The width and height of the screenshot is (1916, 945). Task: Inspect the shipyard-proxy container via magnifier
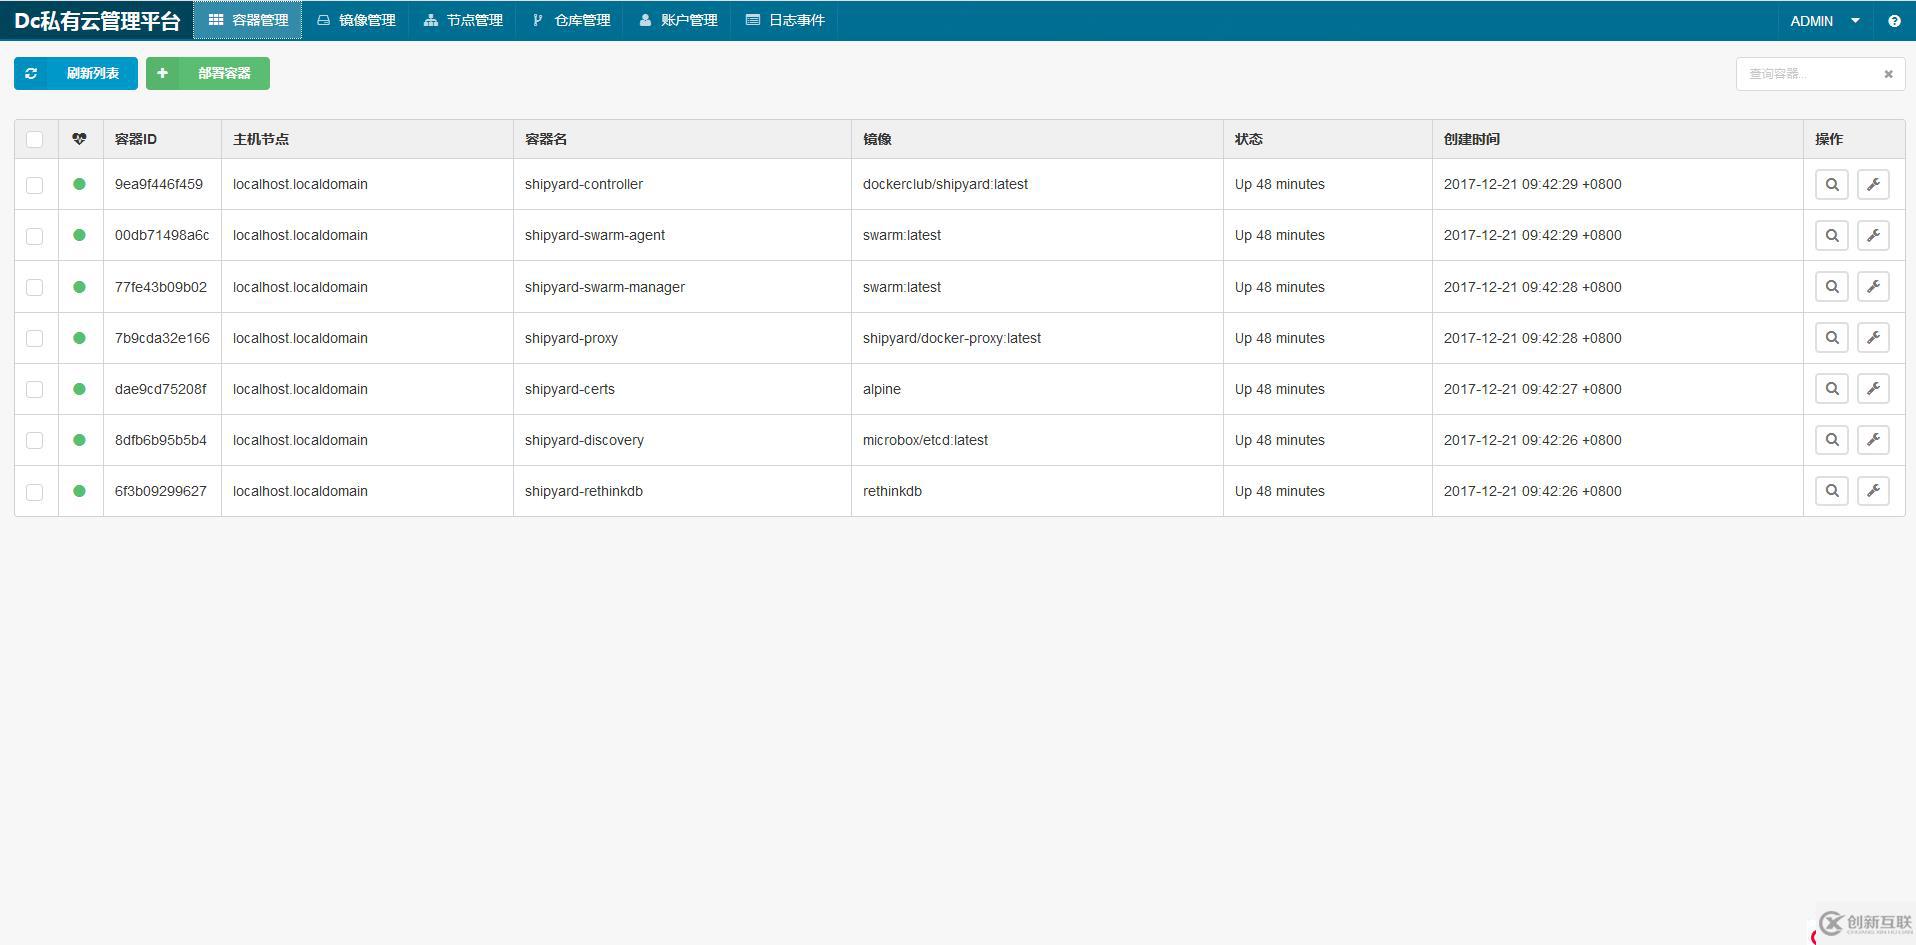click(1831, 338)
